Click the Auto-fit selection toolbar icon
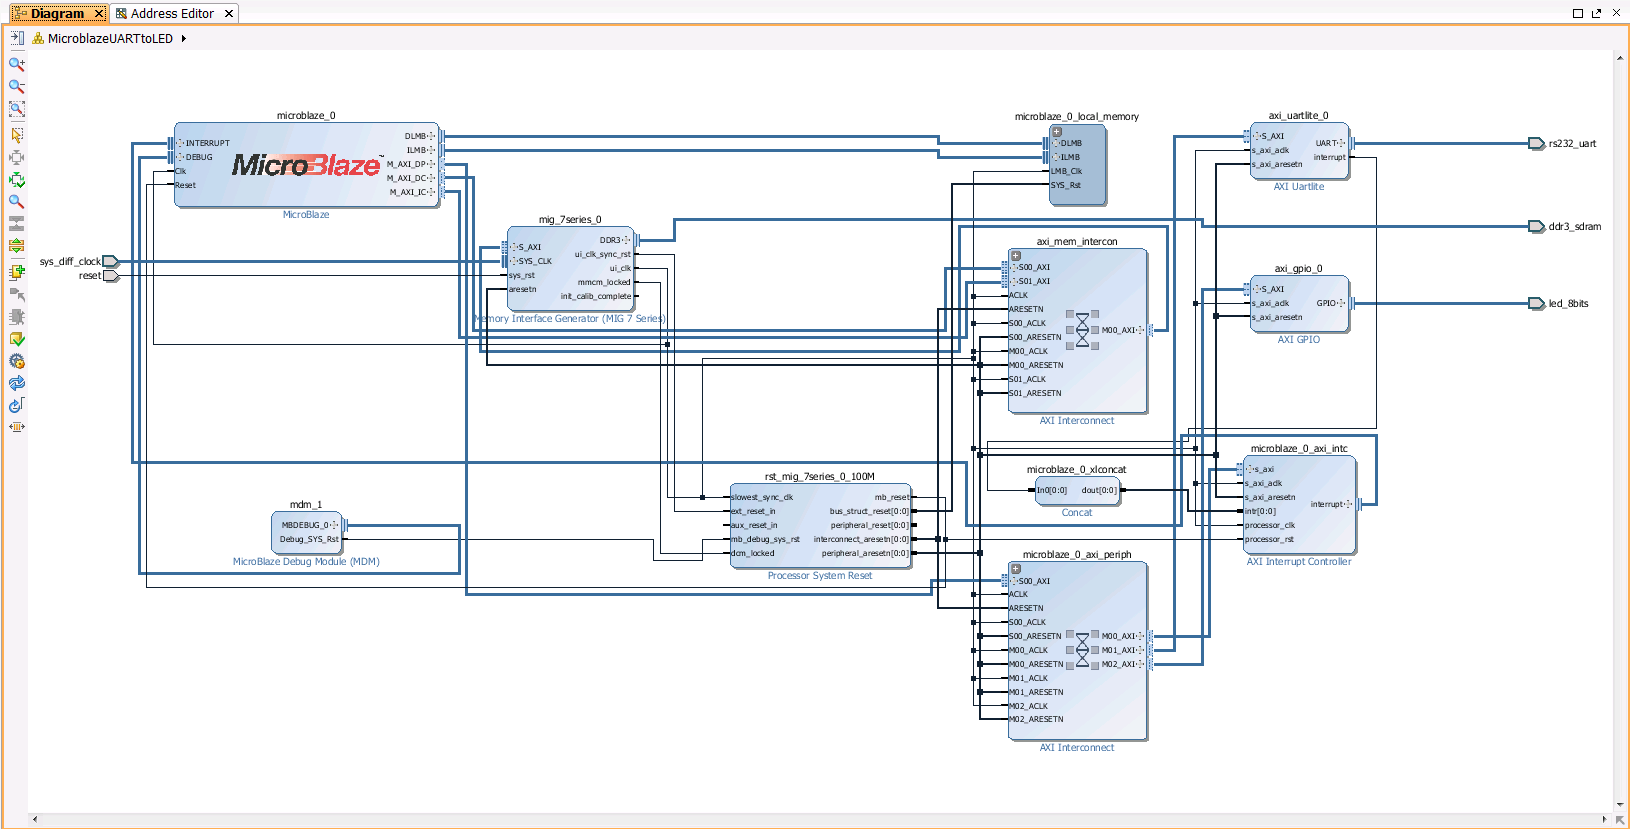Image resolution: width=1630 pixels, height=829 pixels. coord(16,157)
